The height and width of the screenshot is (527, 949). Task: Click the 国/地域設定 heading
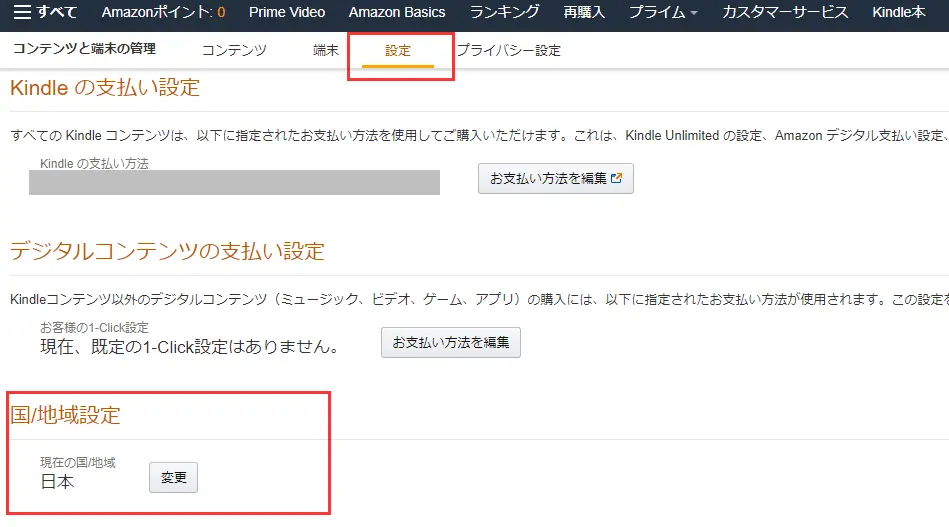(65, 415)
